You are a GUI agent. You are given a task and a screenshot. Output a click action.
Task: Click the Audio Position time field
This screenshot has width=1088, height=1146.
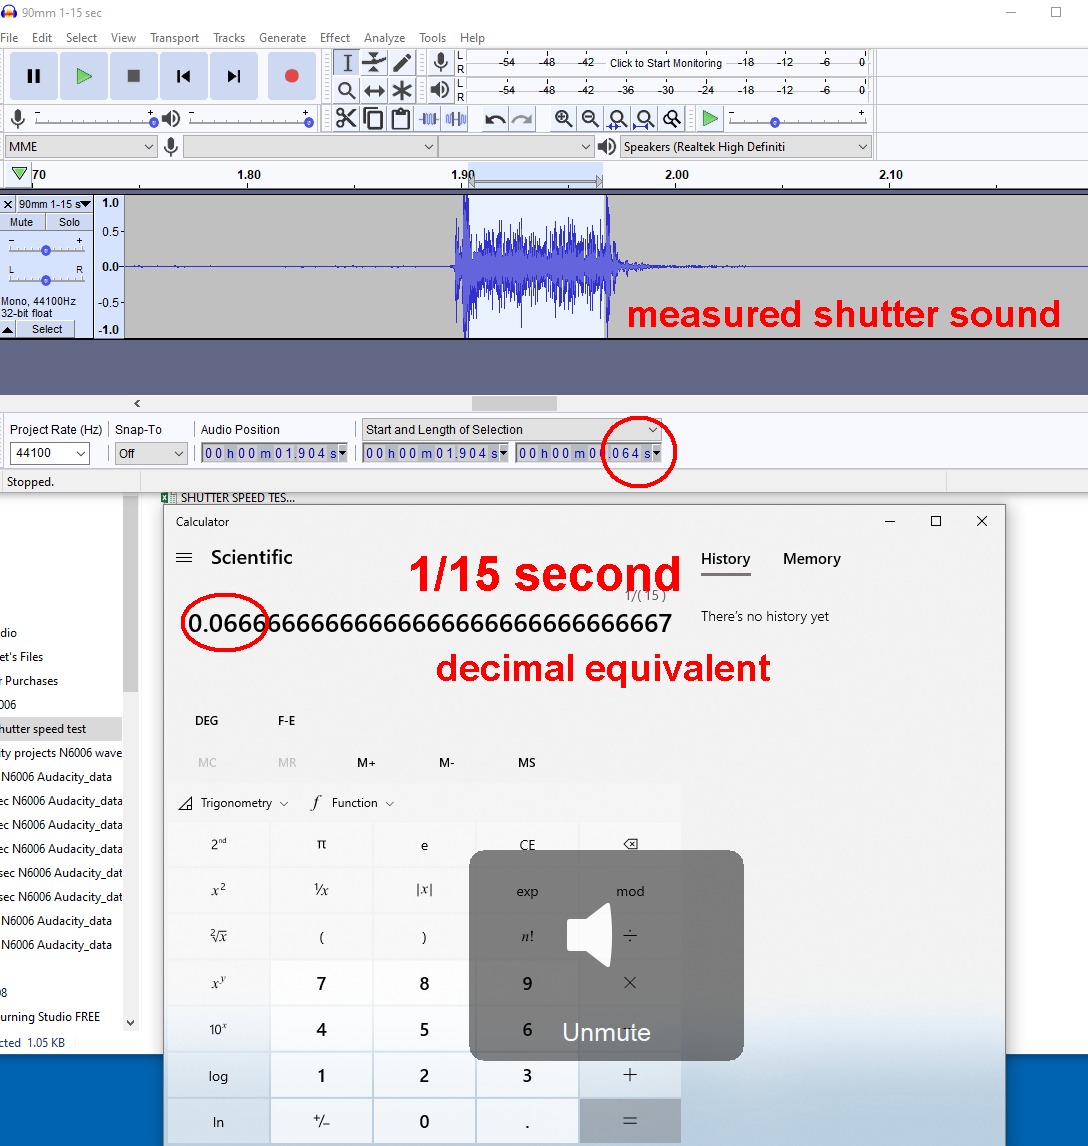(274, 453)
